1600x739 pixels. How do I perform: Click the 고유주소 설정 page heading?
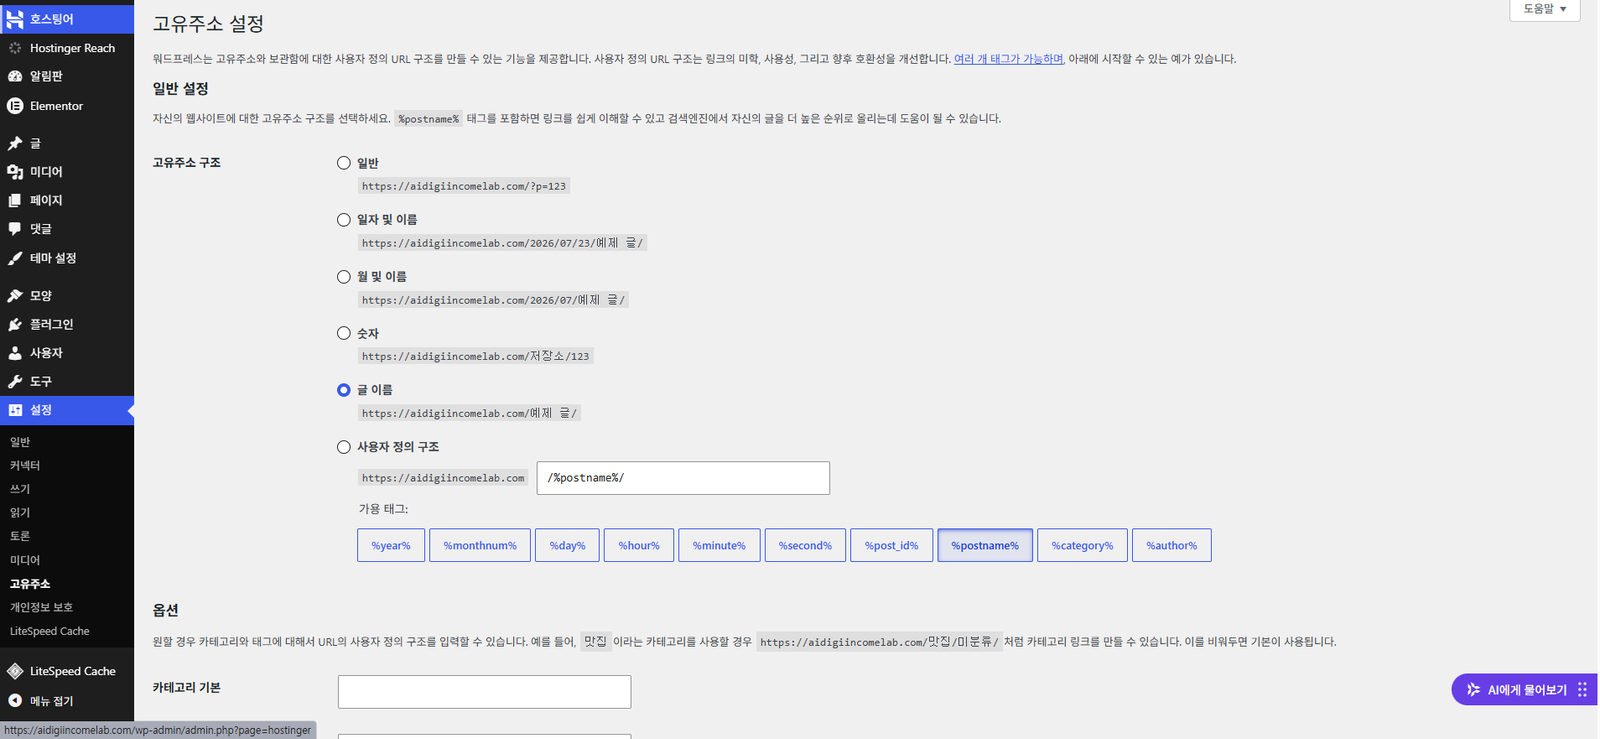coord(208,23)
